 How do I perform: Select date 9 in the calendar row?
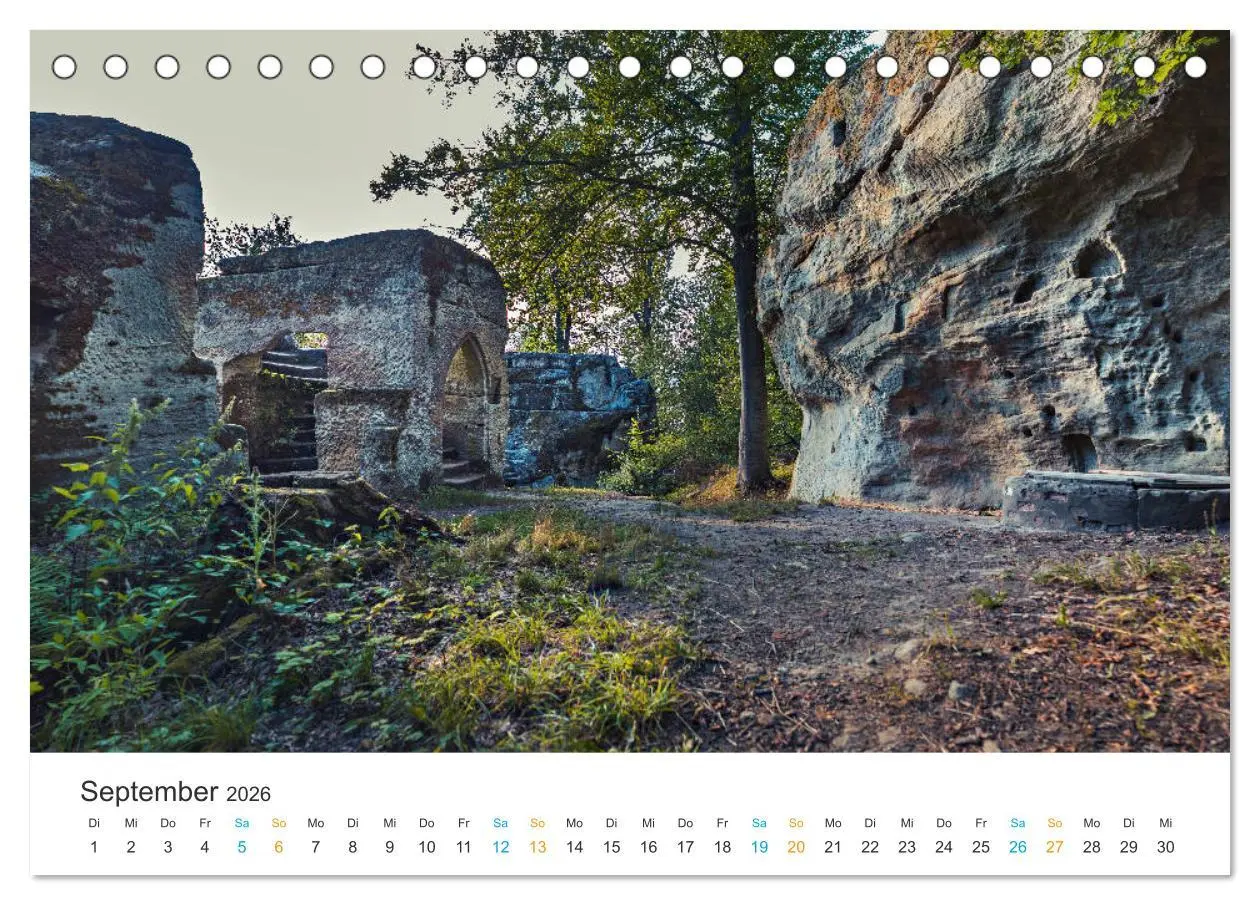(390, 847)
